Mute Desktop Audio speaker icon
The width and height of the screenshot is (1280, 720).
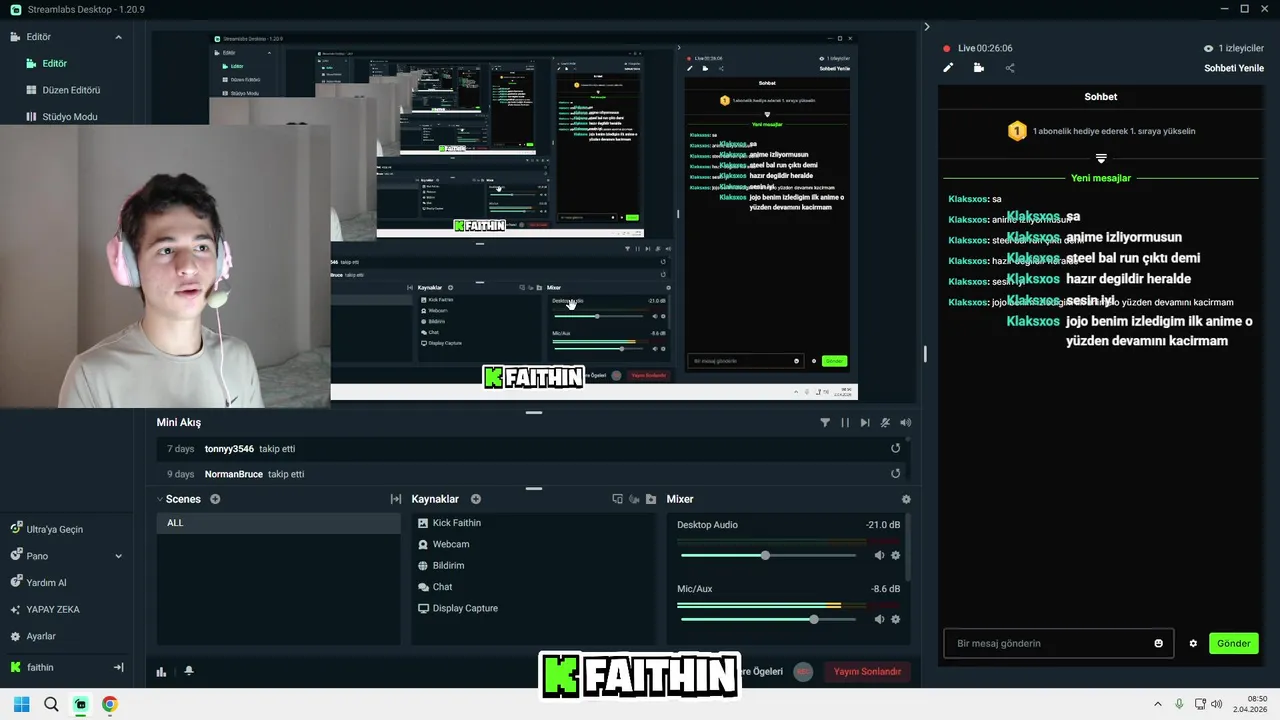[x=879, y=555]
